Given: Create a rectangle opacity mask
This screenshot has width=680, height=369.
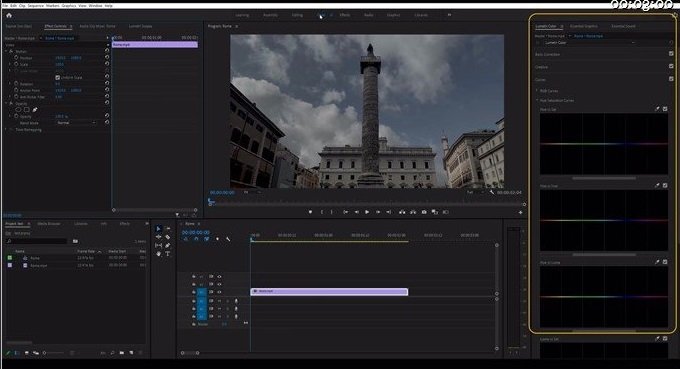Looking at the screenshot, I should 26,110.
